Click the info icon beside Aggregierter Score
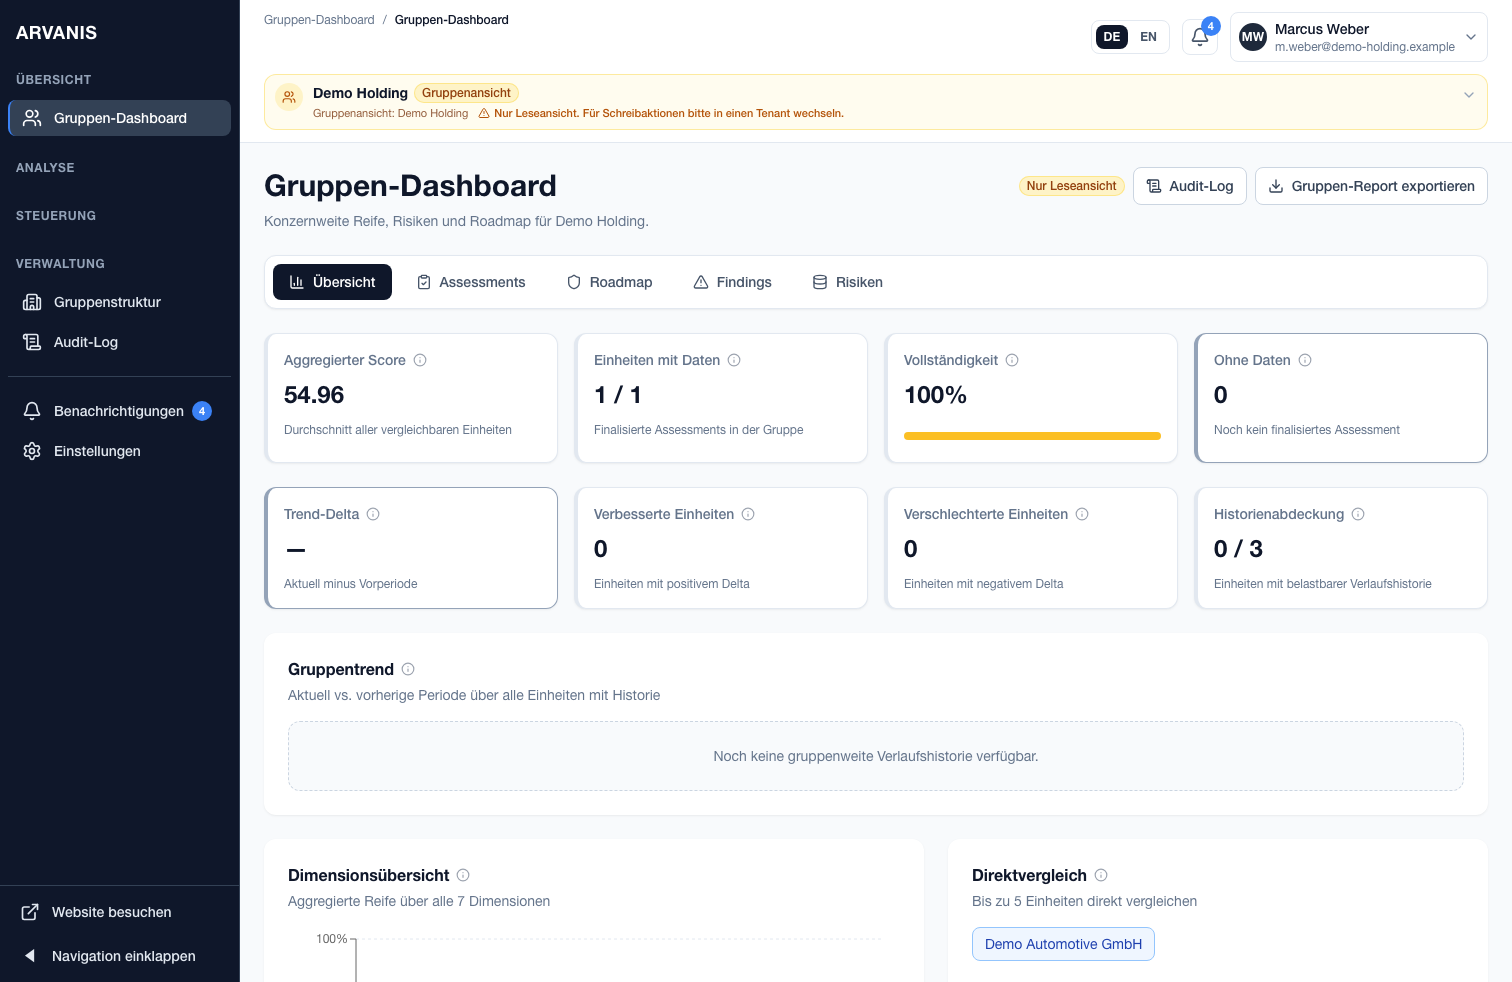 point(420,360)
